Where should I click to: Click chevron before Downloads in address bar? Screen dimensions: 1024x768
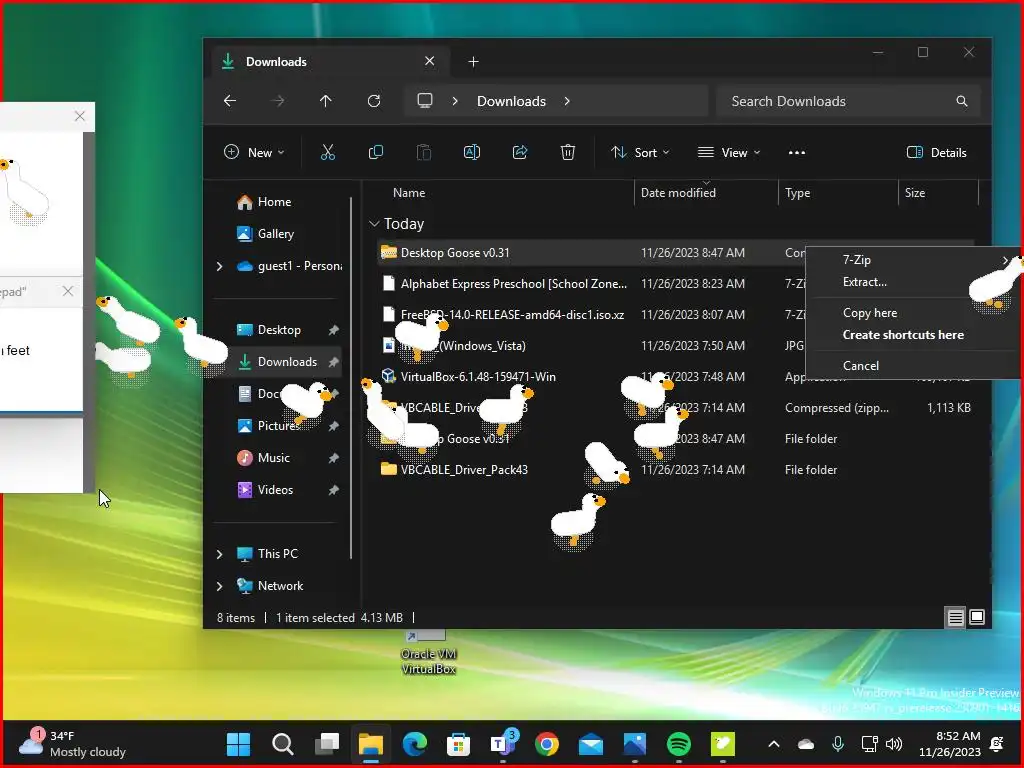coord(455,101)
